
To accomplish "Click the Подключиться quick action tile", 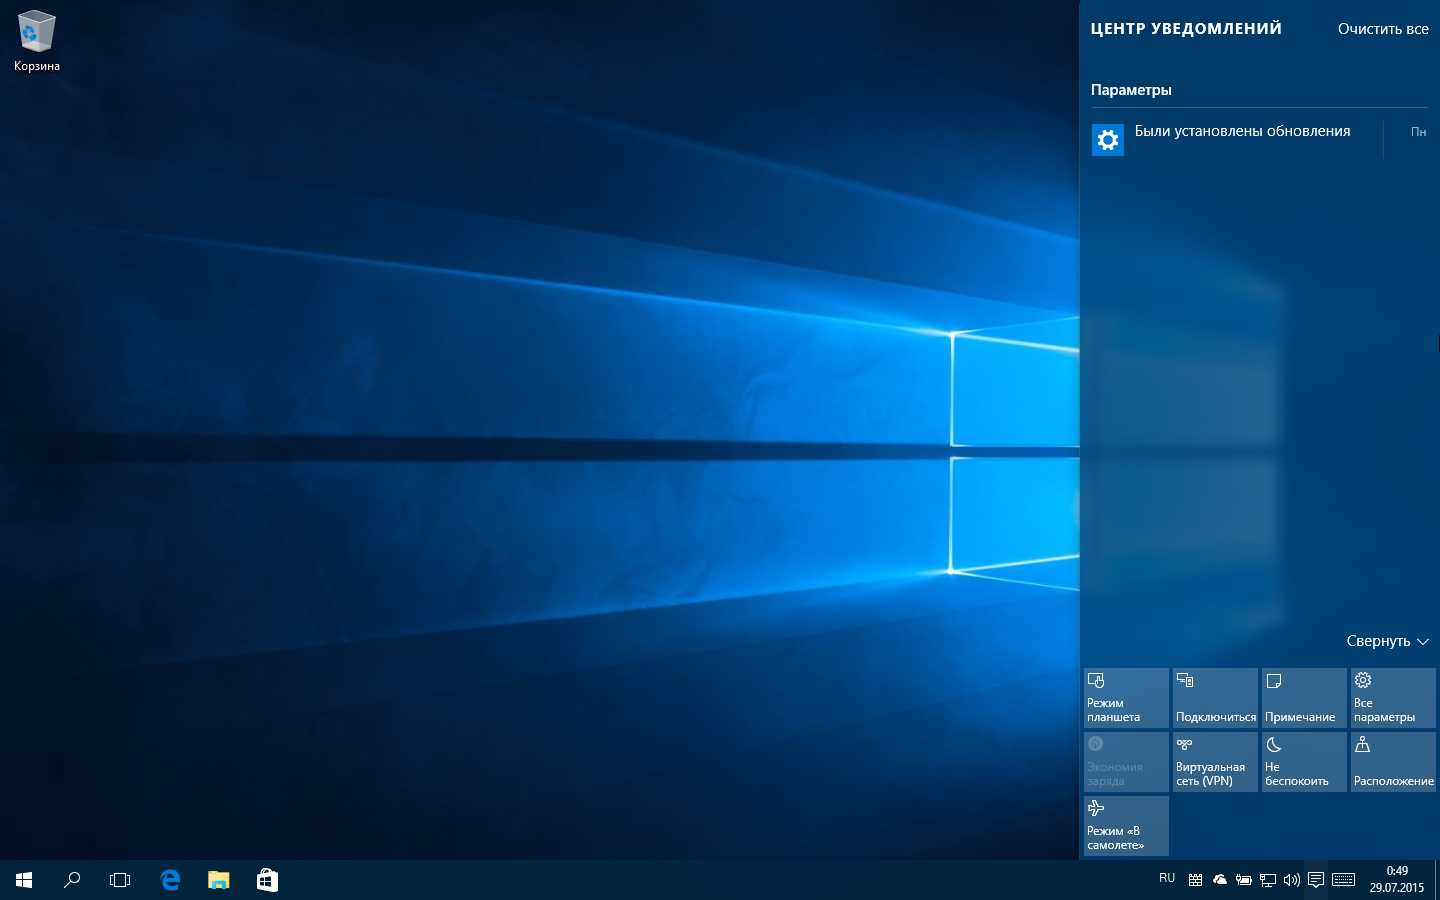I will click(x=1215, y=698).
